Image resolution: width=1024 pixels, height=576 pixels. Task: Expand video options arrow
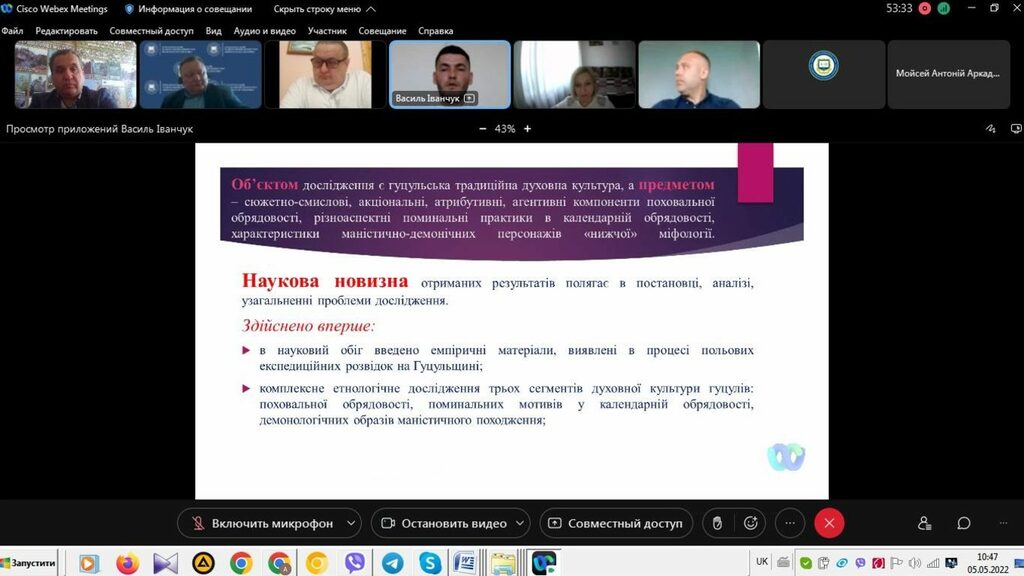click(522, 523)
